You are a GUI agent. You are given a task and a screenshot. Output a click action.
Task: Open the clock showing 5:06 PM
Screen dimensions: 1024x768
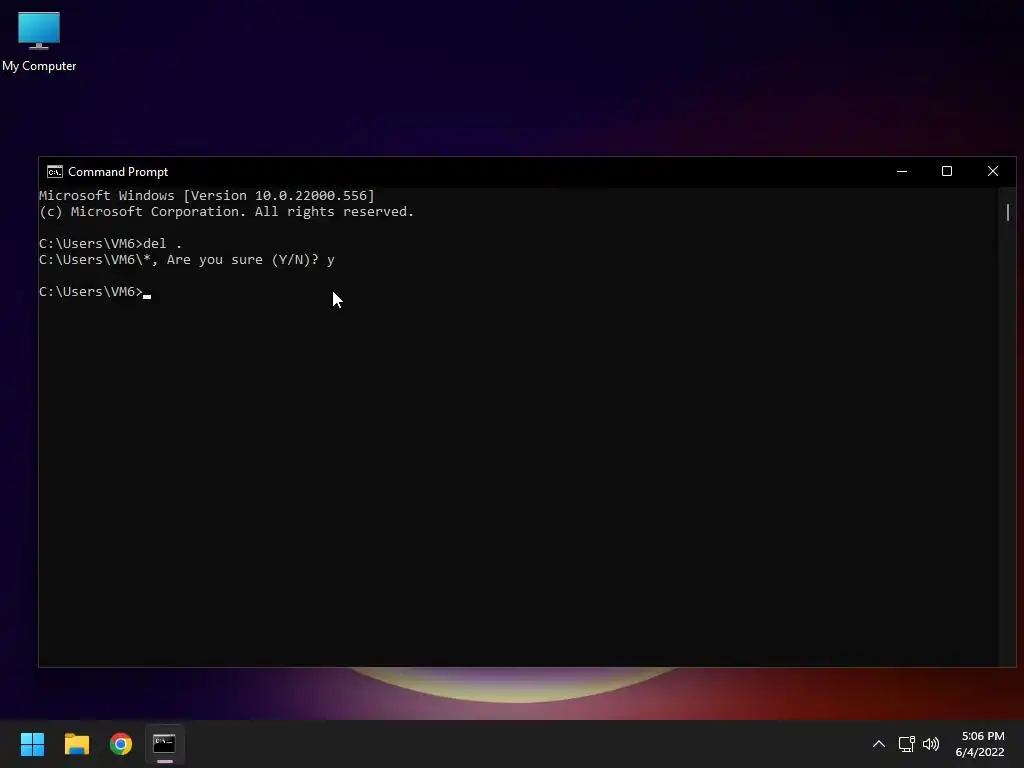pyautogui.click(x=980, y=744)
